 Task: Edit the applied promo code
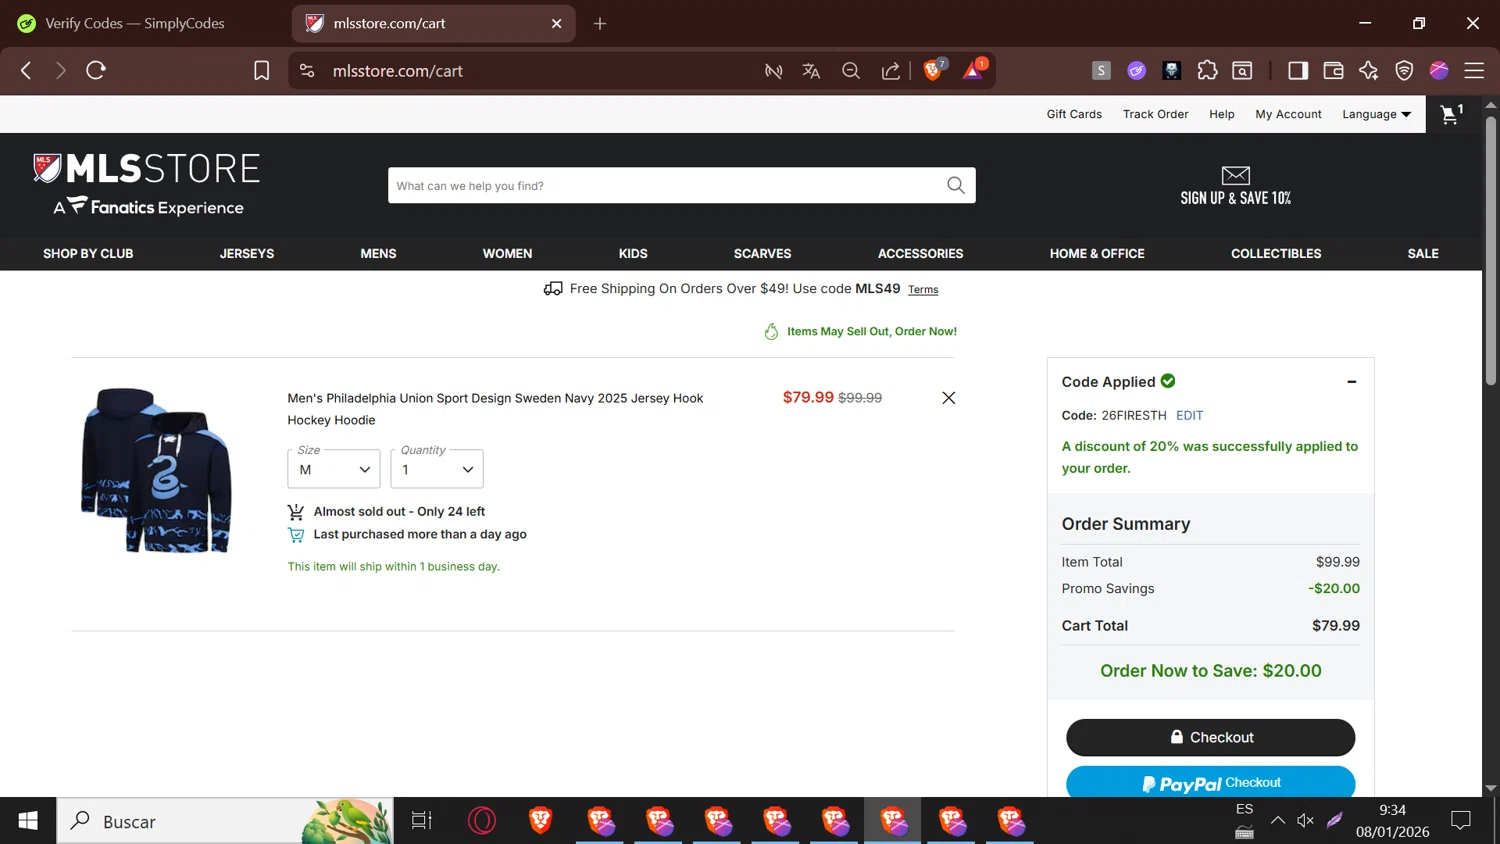(x=1189, y=415)
